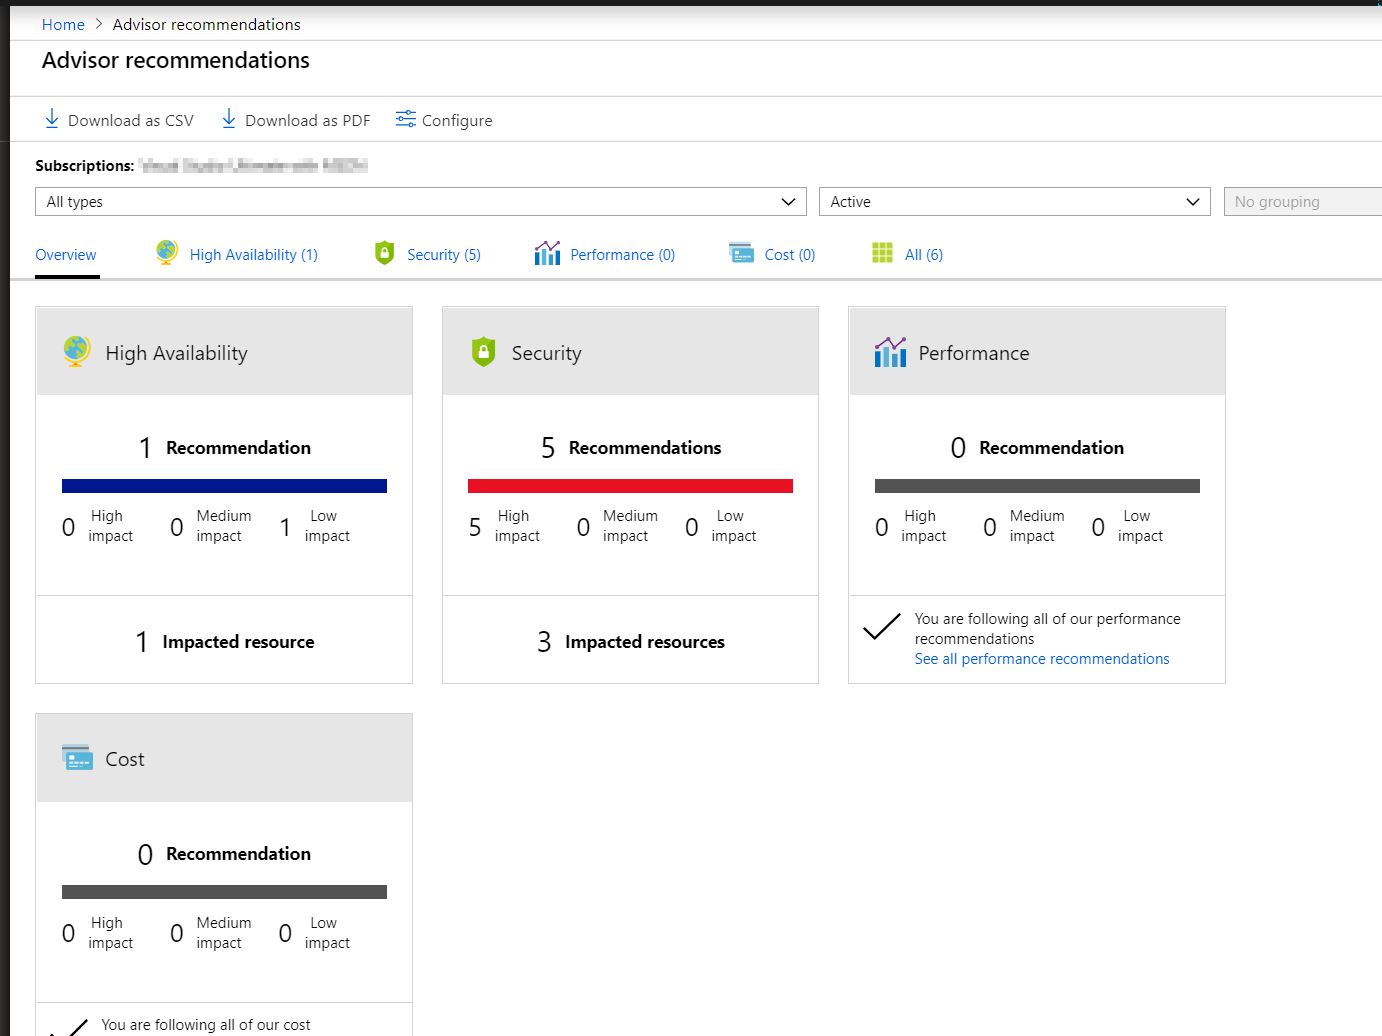Click Download as PDF button
The image size is (1382, 1036).
click(x=296, y=120)
